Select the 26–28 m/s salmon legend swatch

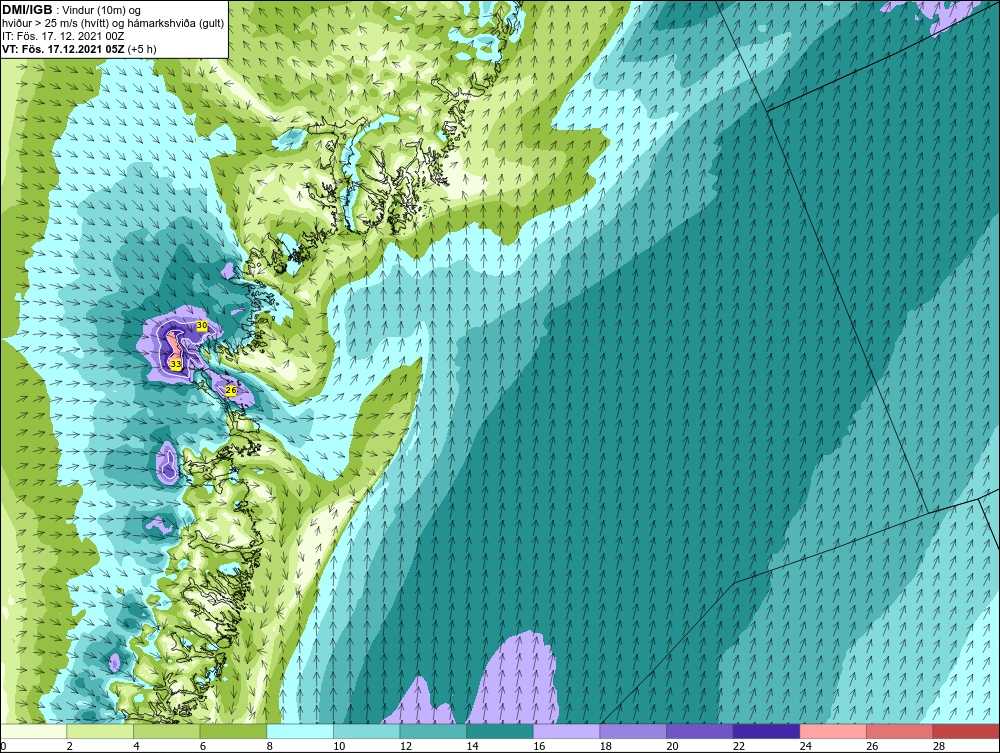pyautogui.click(x=900, y=731)
